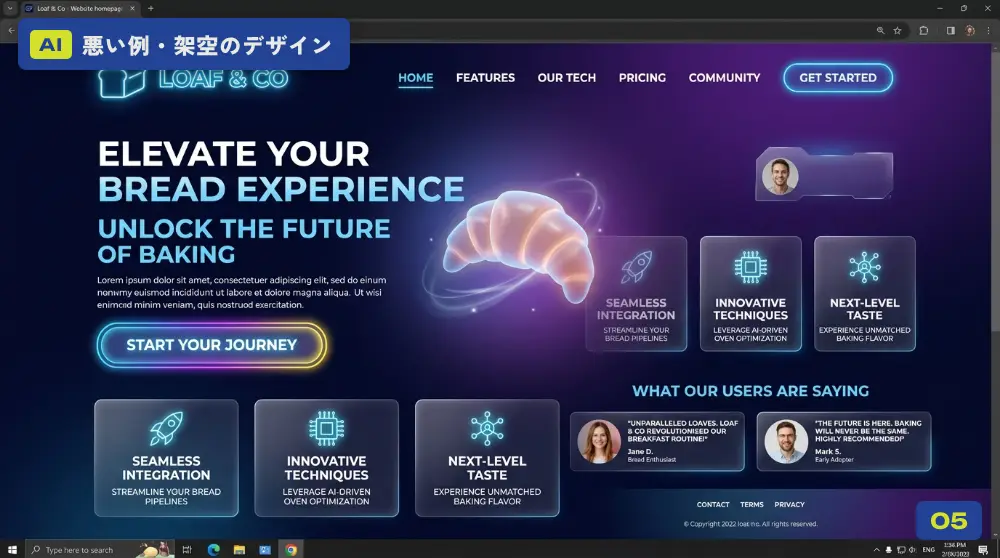Click EXPERIENCE UNMATCHED BAKING FLAVOR in the large card
Viewport: 1000px width, 558px height.
(x=487, y=497)
